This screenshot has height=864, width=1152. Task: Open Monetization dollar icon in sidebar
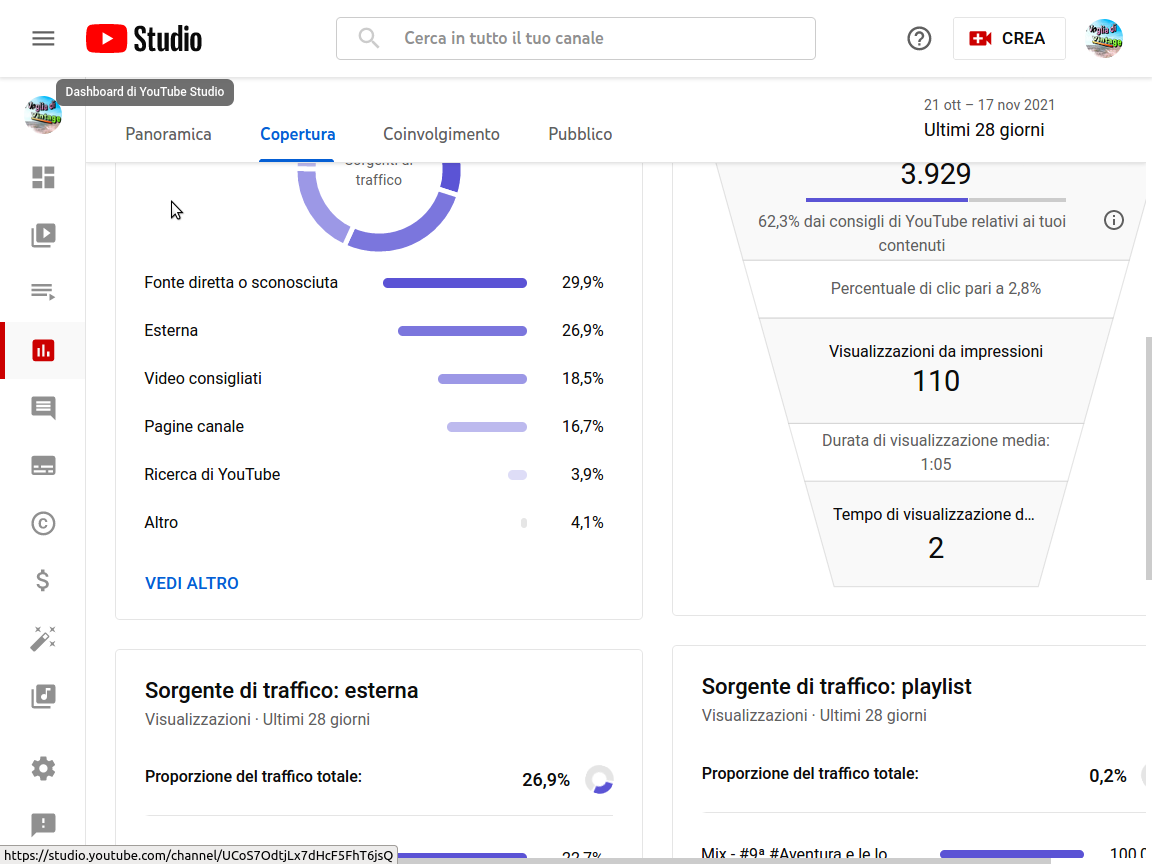click(43, 580)
